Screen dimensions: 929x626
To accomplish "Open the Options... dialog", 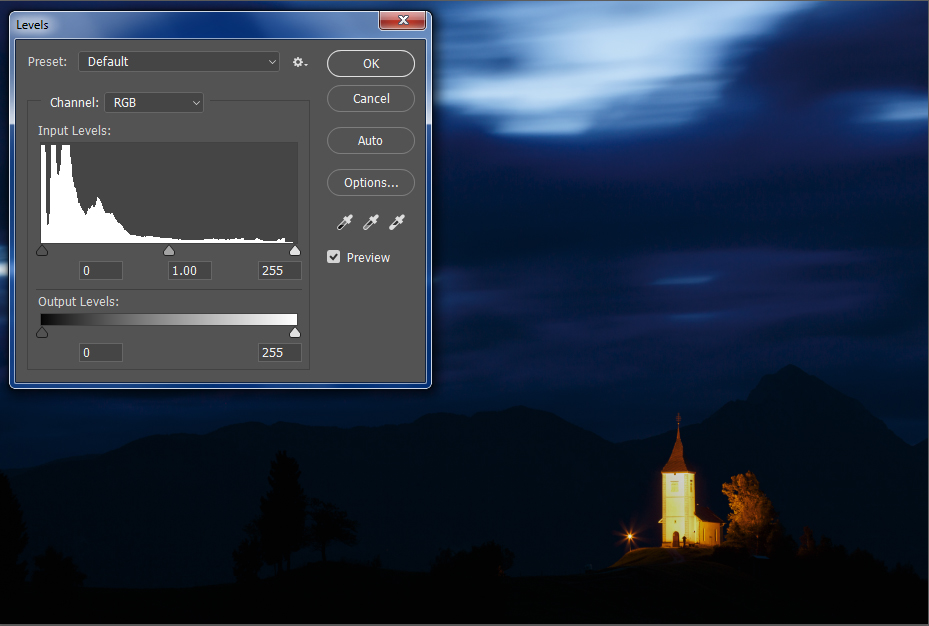I will (371, 182).
